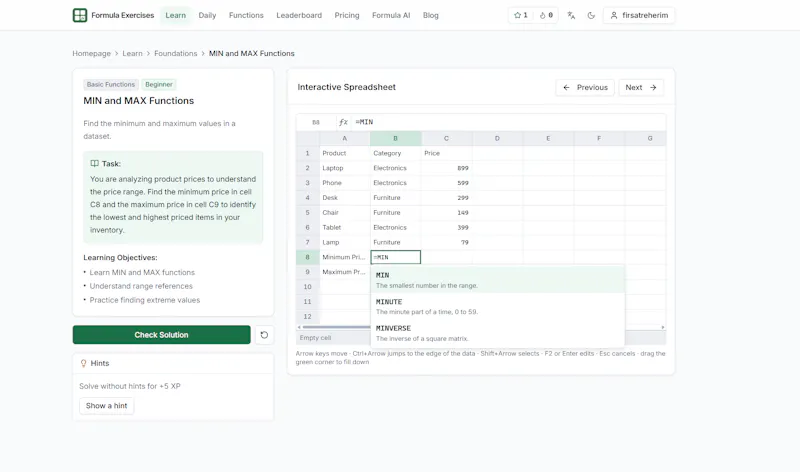Image resolution: width=800 pixels, height=472 pixels.
Task: Click the cell containing Lamp
Action: (x=345, y=242)
